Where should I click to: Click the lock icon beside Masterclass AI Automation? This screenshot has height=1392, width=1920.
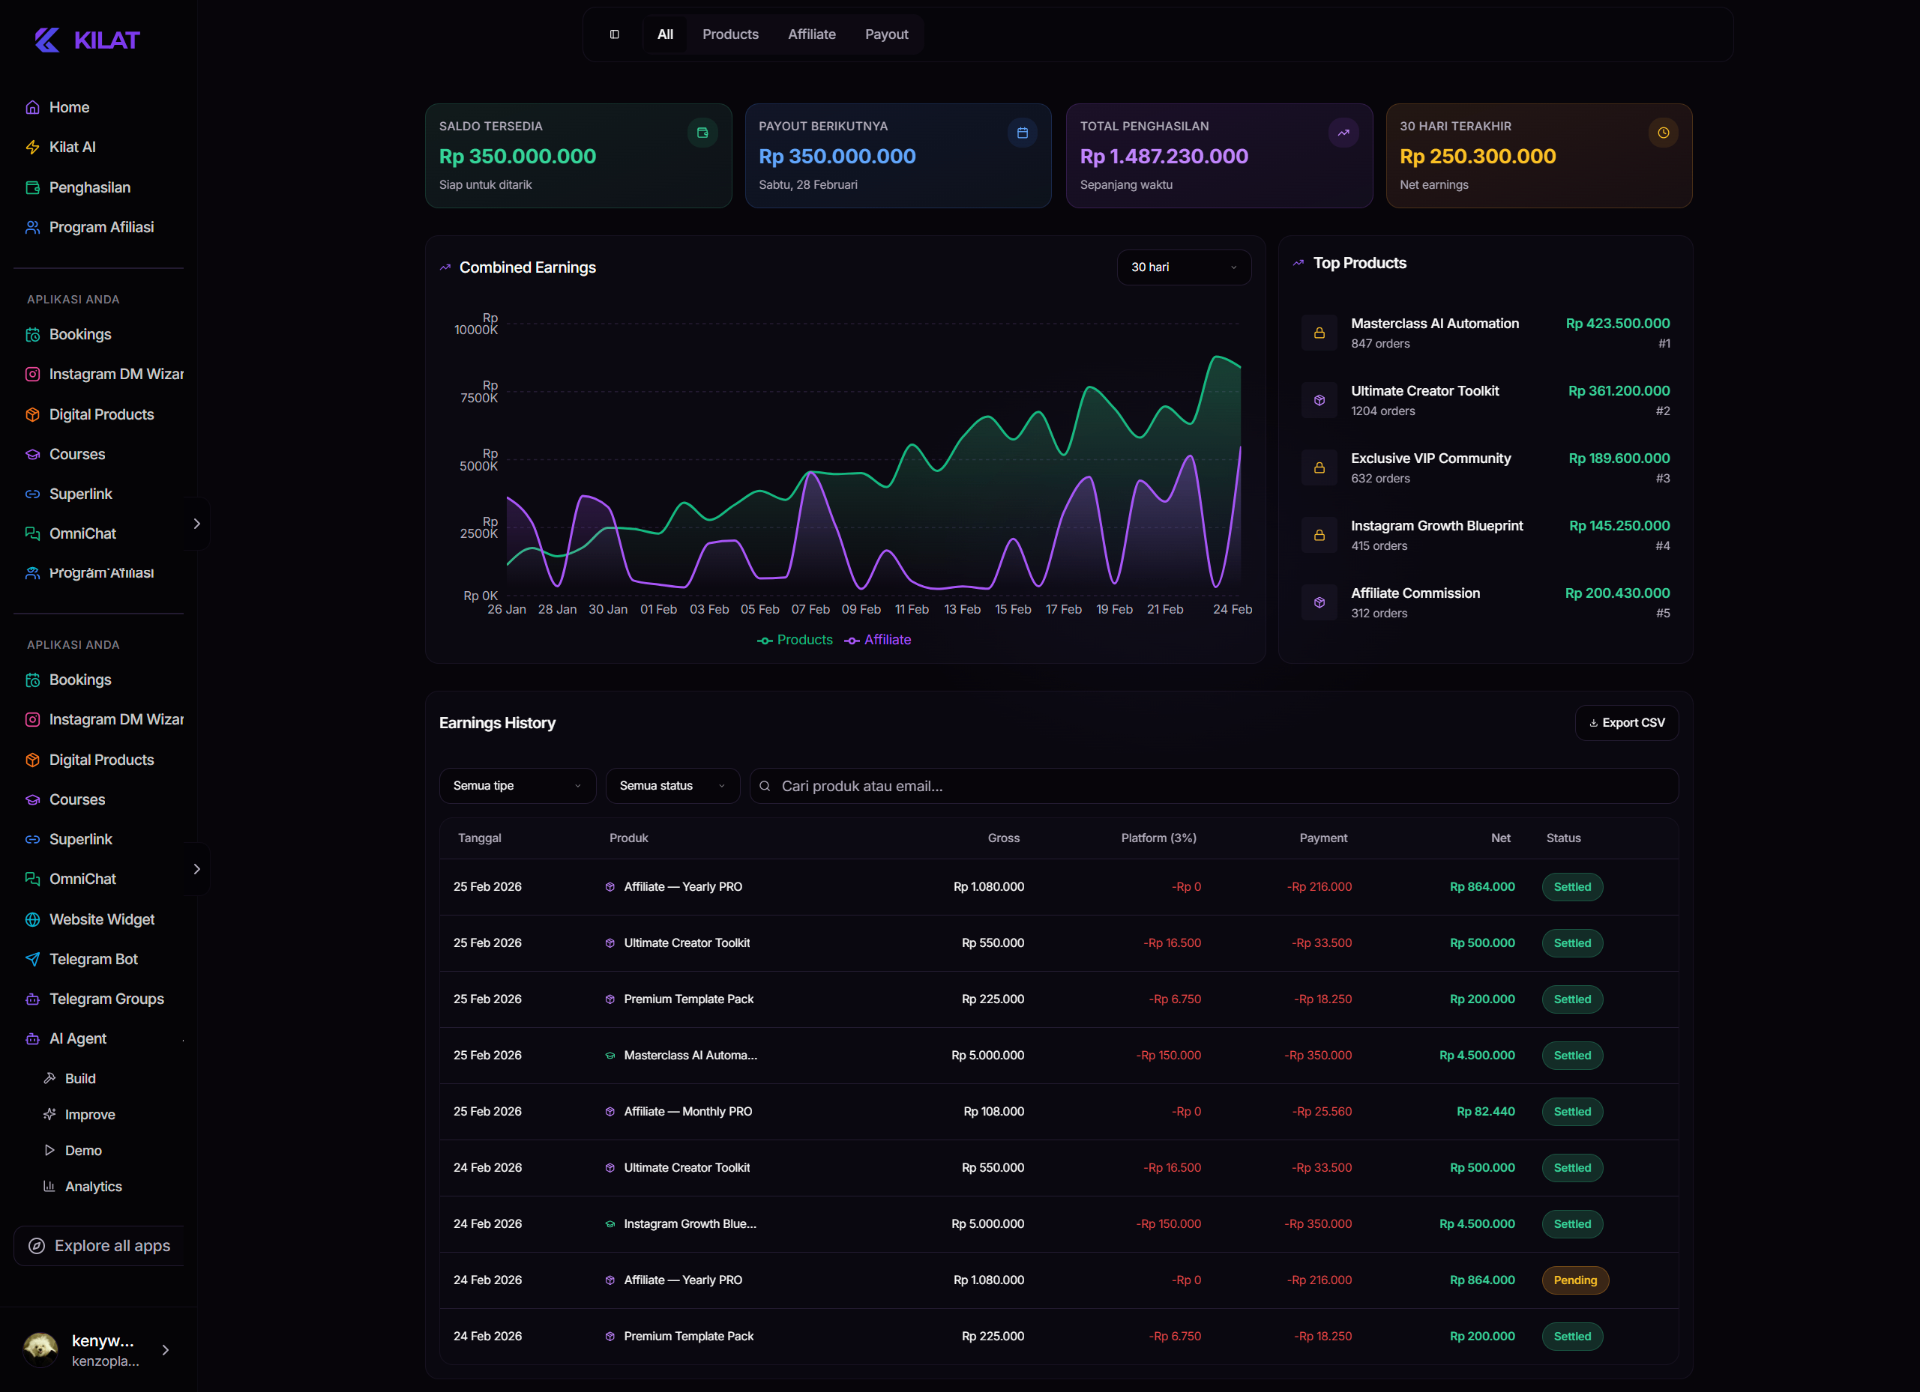(x=1319, y=333)
